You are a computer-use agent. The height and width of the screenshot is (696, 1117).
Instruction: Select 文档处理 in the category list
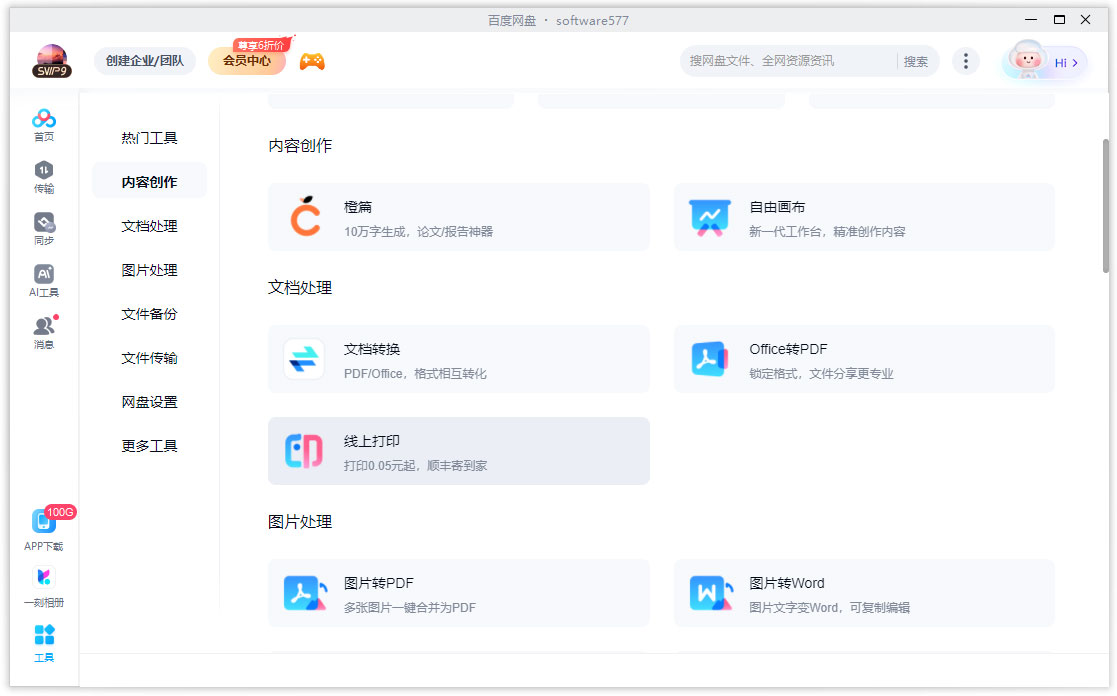tap(149, 227)
